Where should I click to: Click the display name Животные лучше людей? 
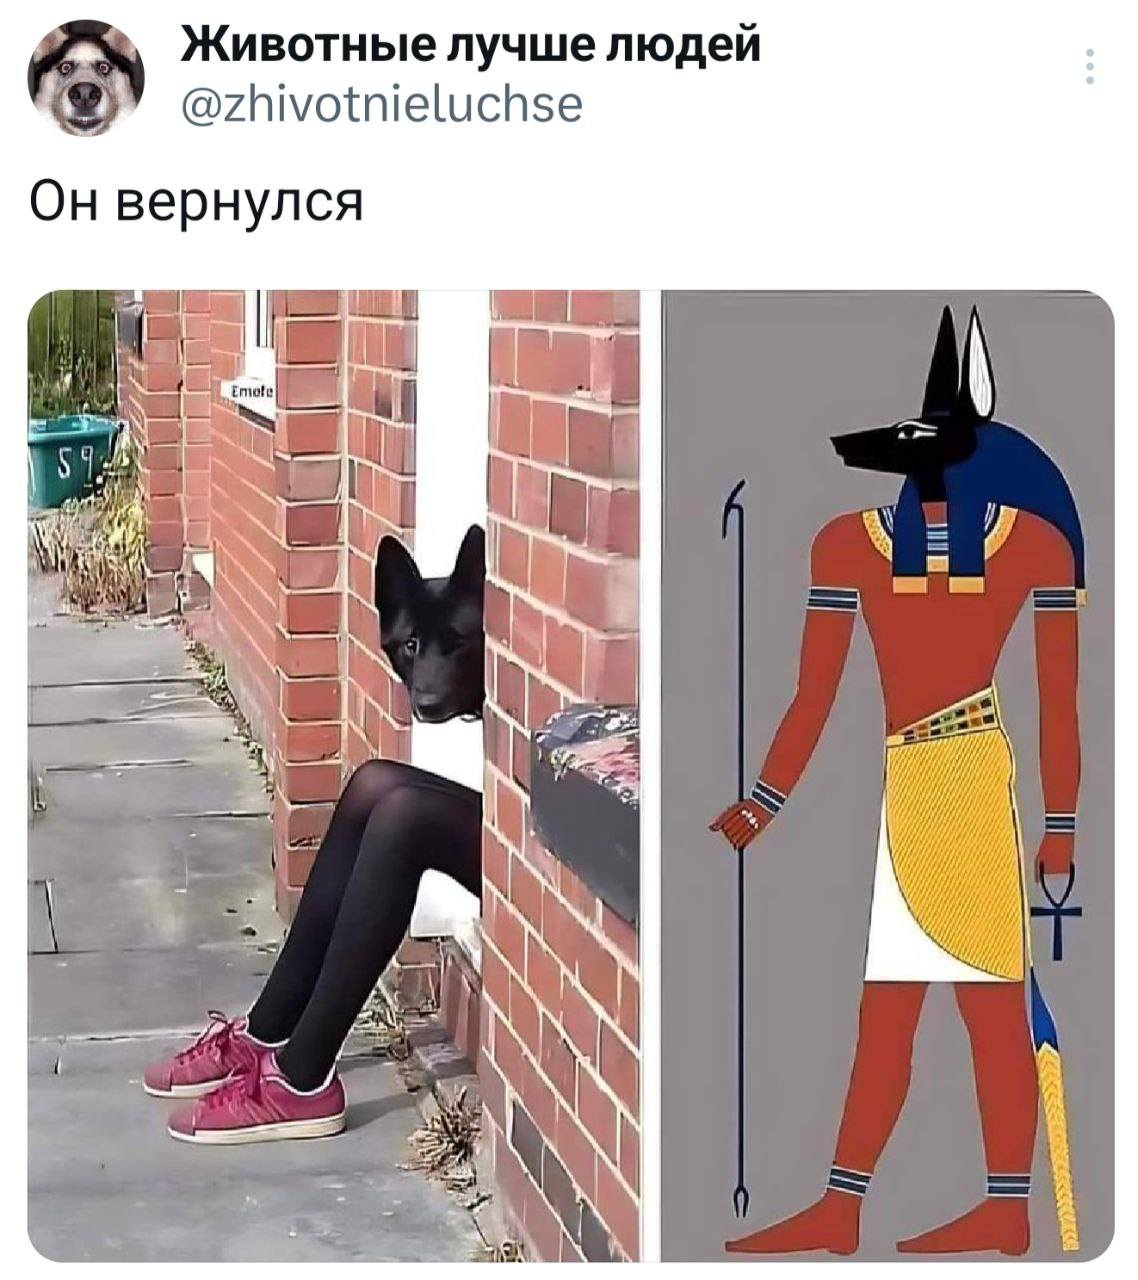click(x=470, y=45)
